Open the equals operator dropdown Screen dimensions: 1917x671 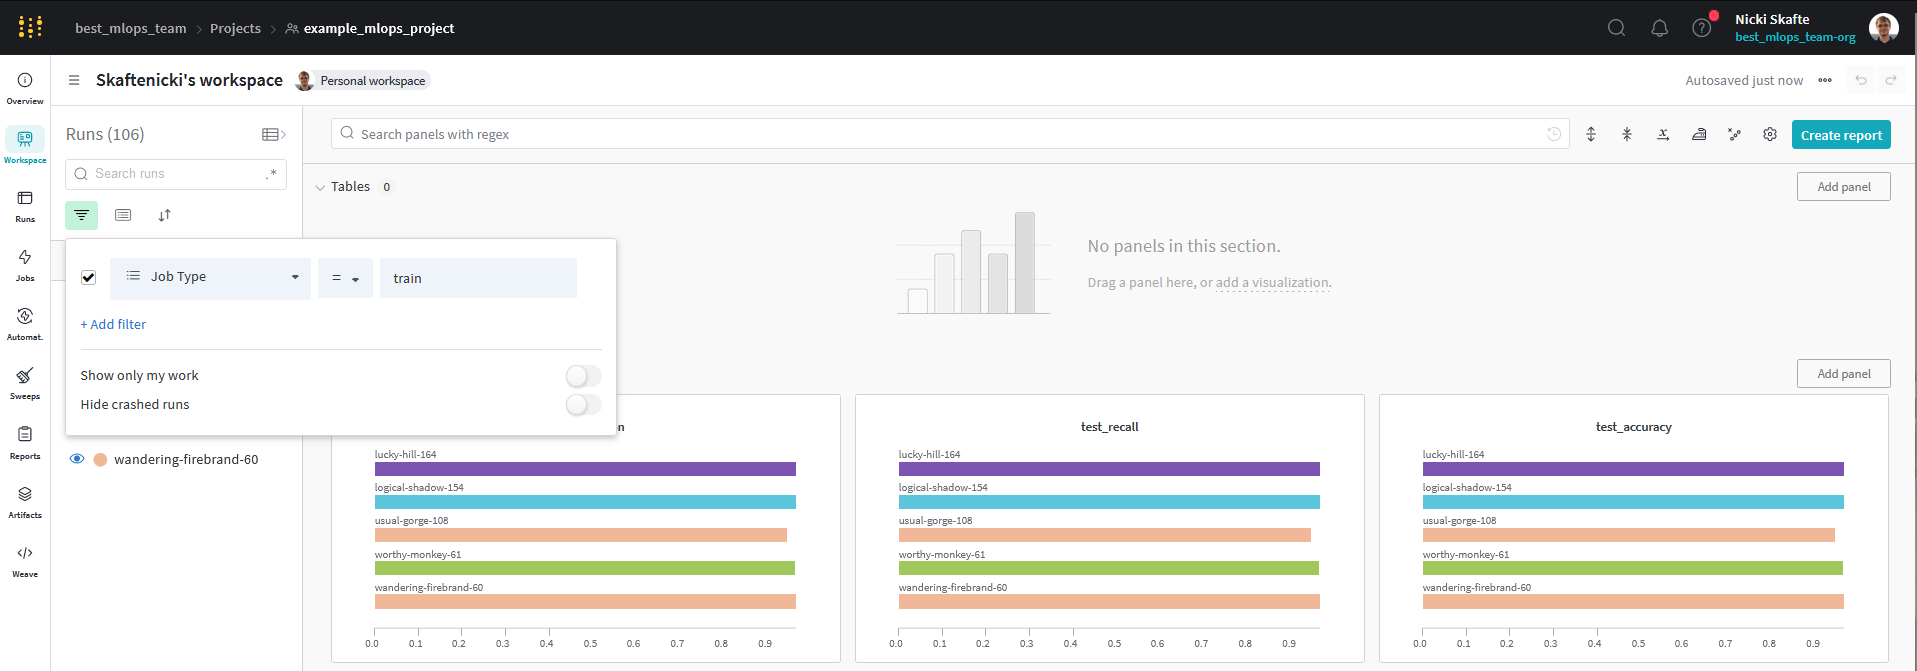345,278
